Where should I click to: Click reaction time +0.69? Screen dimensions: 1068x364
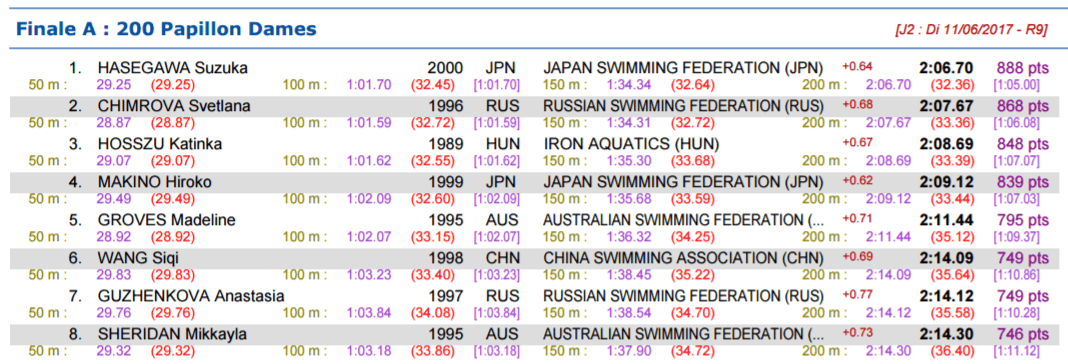click(x=857, y=257)
